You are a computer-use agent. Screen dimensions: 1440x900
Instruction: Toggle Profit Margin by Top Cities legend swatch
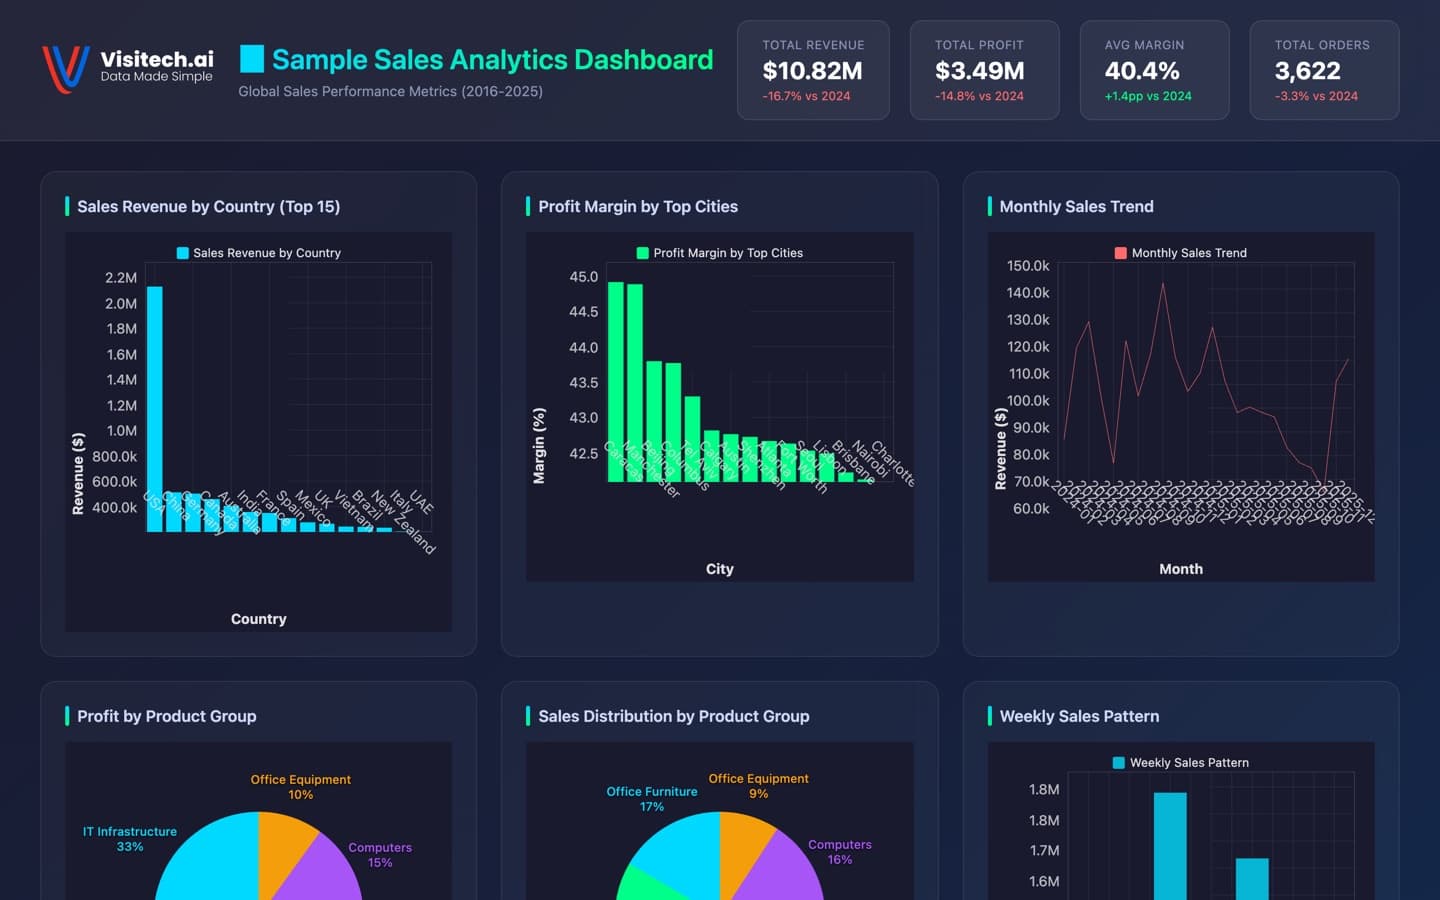click(643, 253)
